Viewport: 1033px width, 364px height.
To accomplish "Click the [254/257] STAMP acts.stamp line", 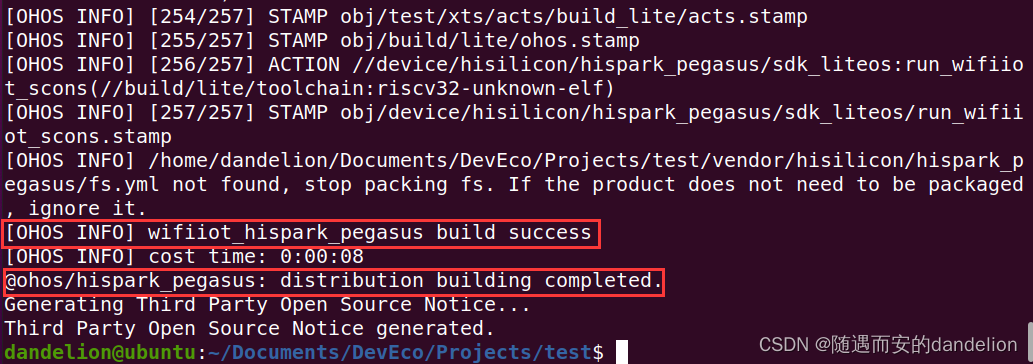I will [406, 17].
